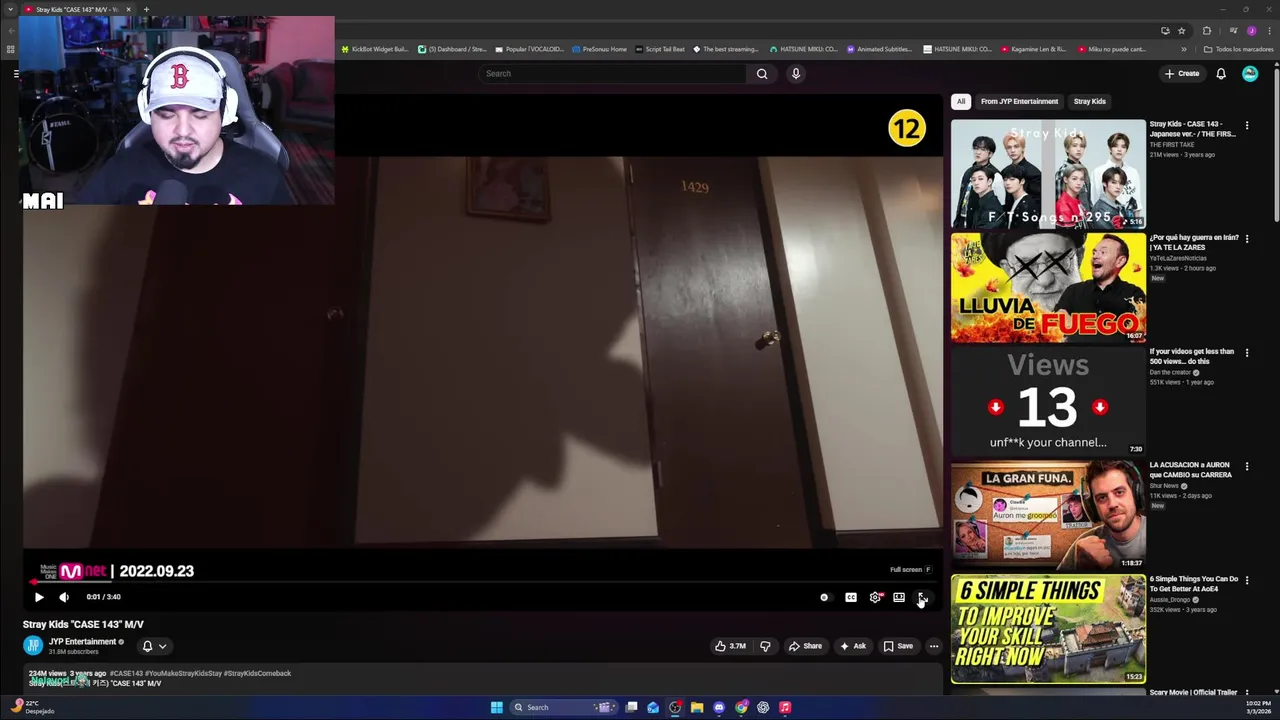This screenshot has height=720, width=1280.
Task: Open options menu for CASE 143 Japanese ver.
Action: click(1247, 125)
